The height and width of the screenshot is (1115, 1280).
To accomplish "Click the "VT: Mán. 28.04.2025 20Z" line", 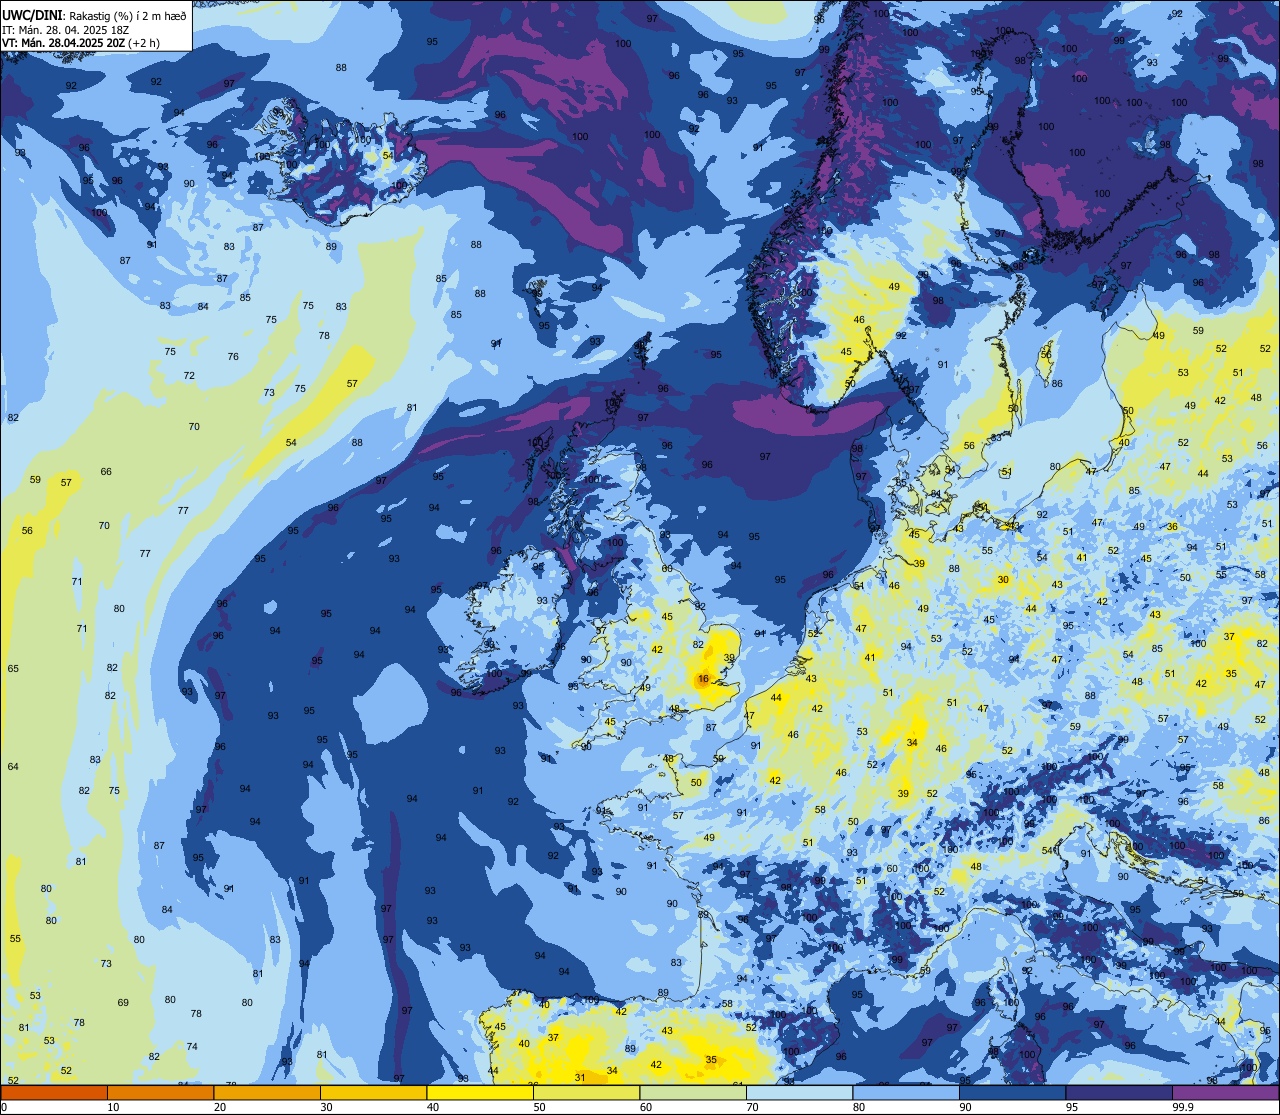I will [x=64, y=43].
